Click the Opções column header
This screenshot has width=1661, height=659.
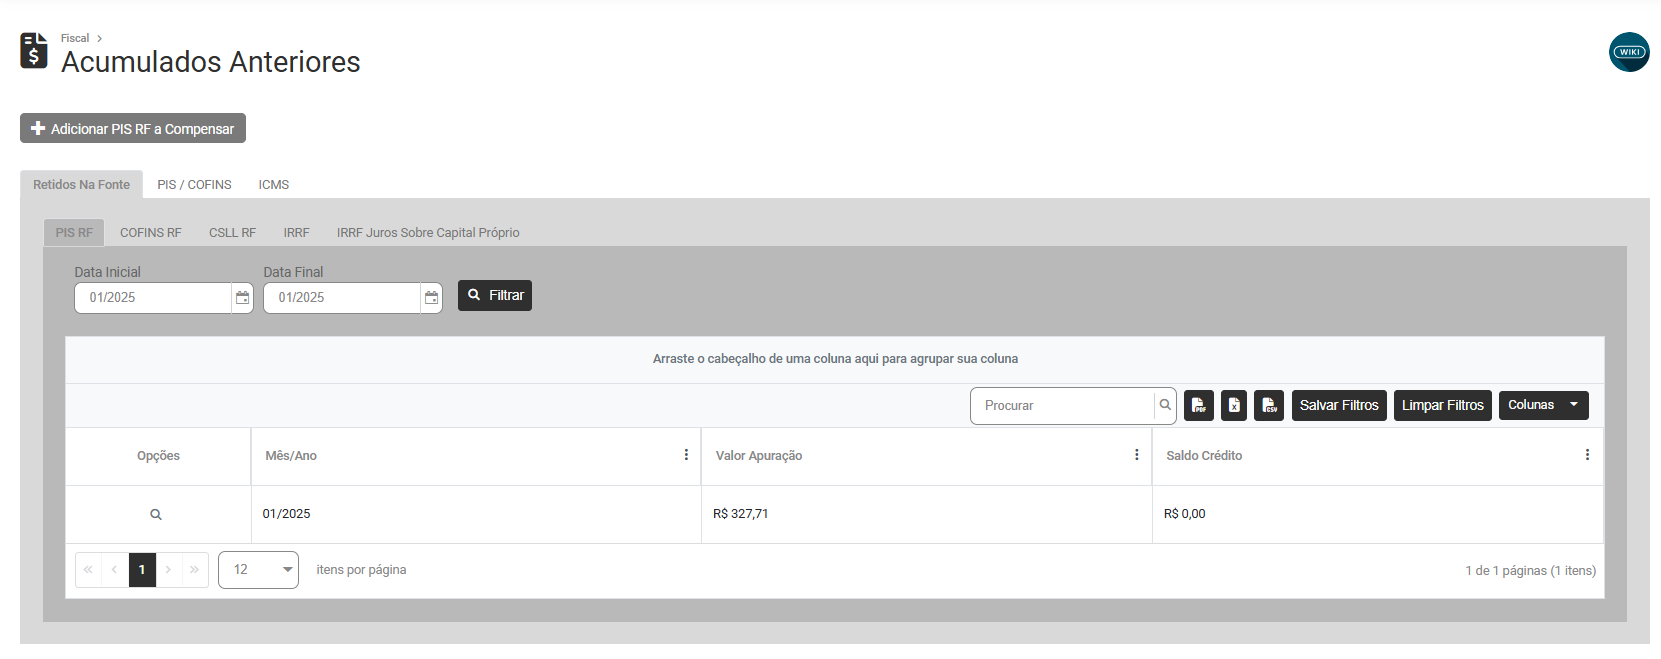click(158, 456)
